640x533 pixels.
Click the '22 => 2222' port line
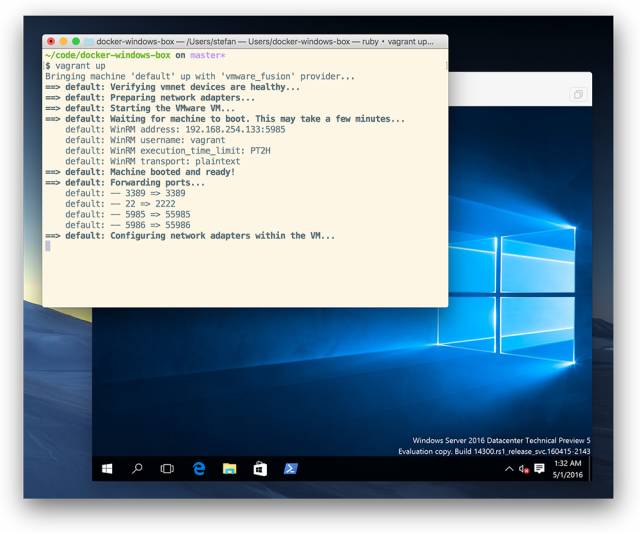(x=120, y=204)
